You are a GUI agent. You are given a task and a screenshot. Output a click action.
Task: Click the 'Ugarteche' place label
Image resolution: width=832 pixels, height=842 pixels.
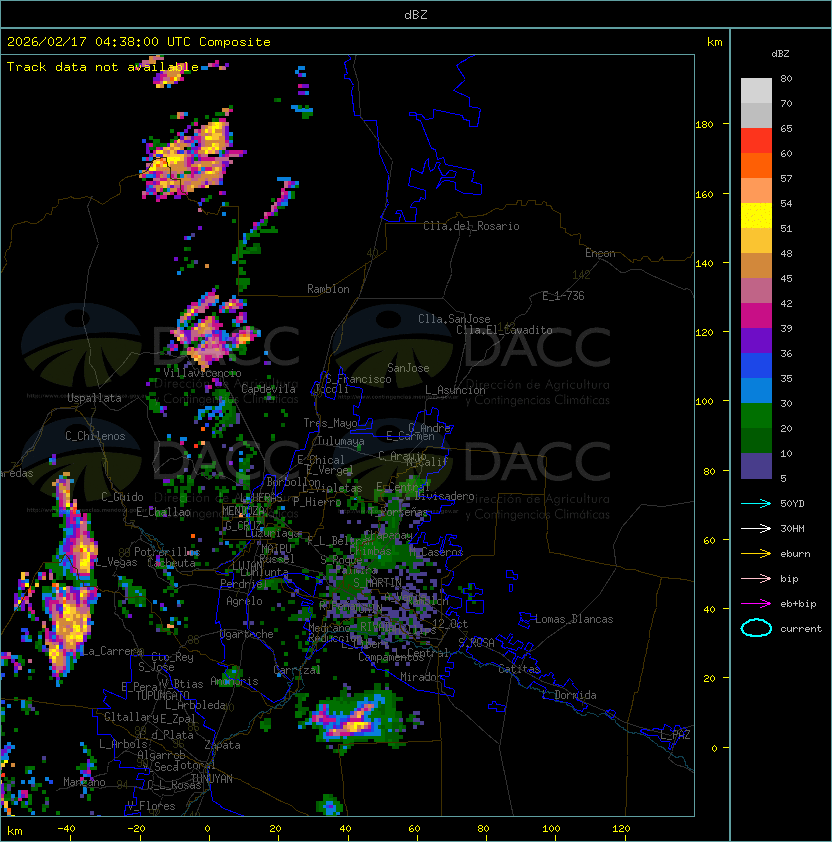[x=246, y=634]
